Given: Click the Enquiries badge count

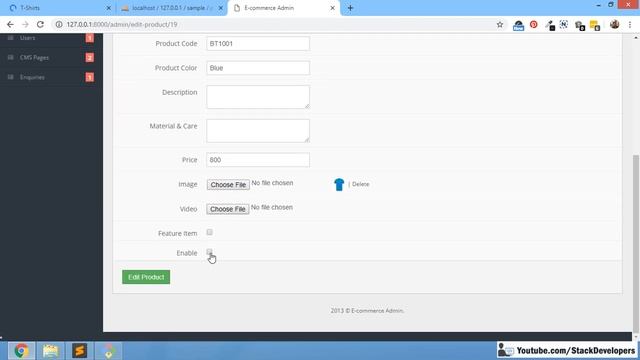Looking at the screenshot, I should click(90, 77).
